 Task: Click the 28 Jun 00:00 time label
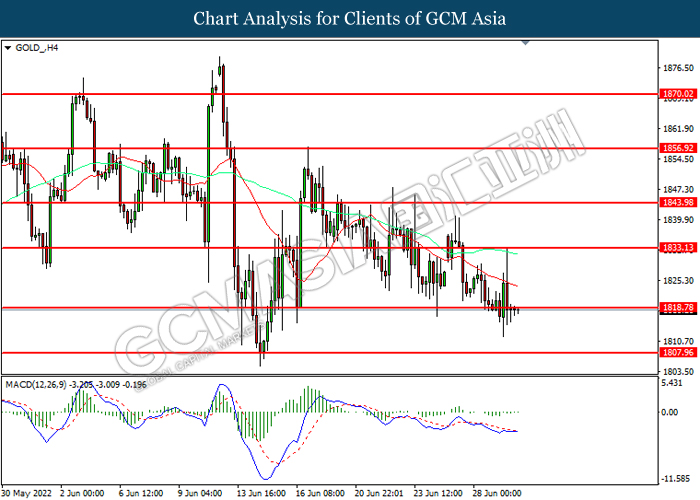tap(497, 493)
